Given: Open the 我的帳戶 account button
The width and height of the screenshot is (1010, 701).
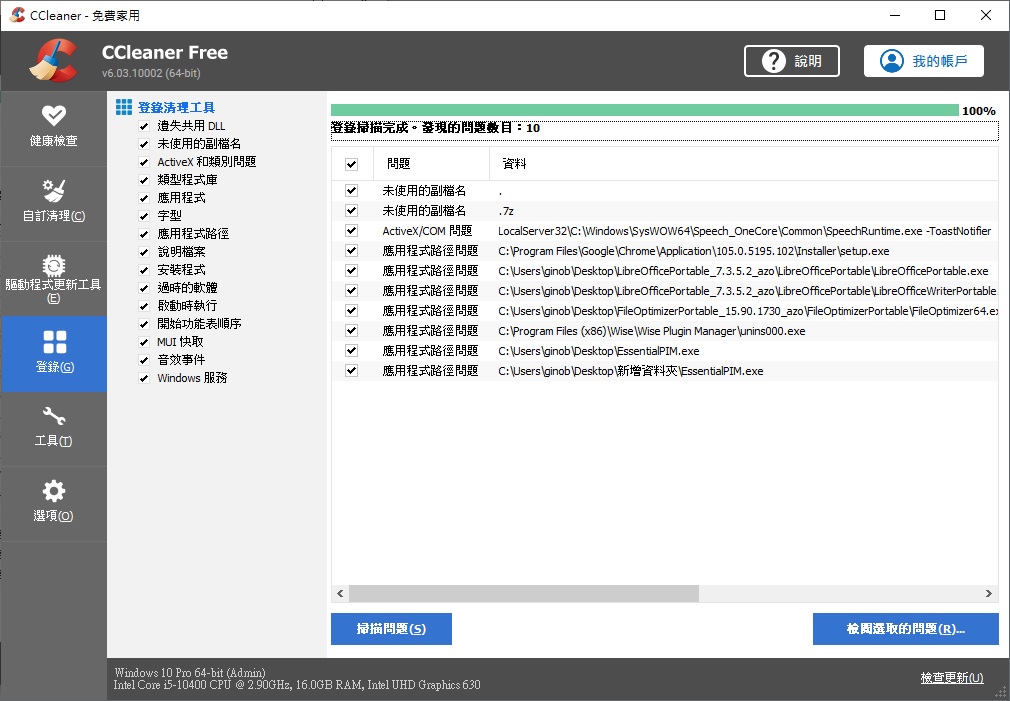Looking at the screenshot, I should click(924, 61).
